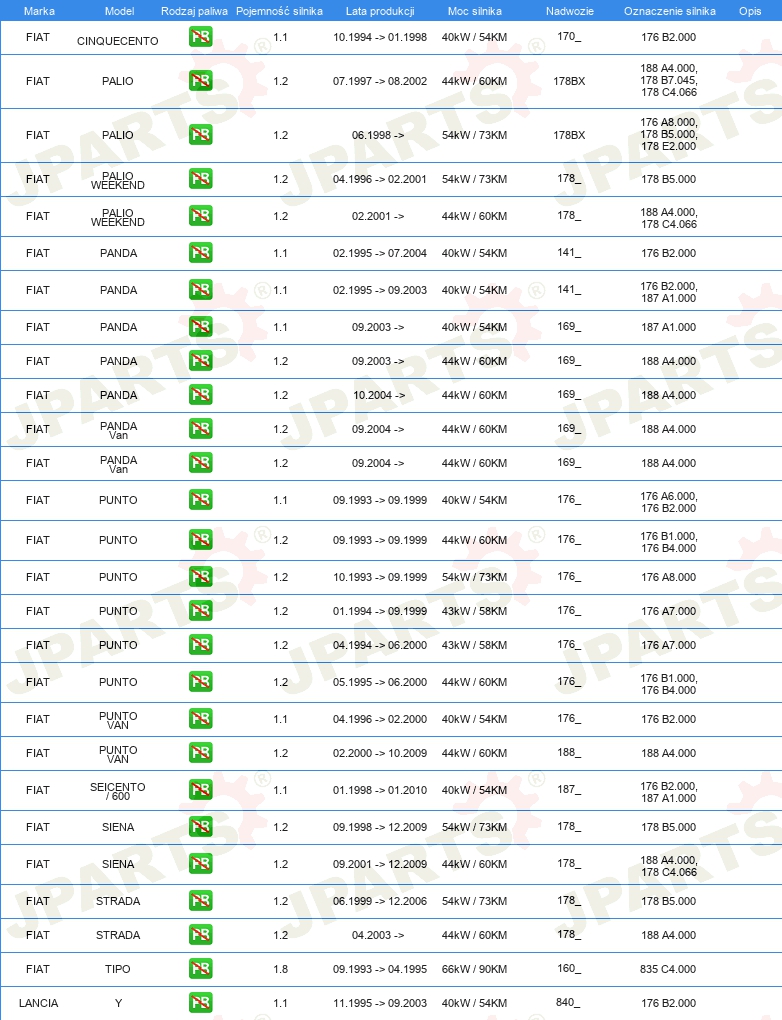Click engine code 835 C4.000
782x1020 pixels.
pyautogui.click(x=668, y=969)
